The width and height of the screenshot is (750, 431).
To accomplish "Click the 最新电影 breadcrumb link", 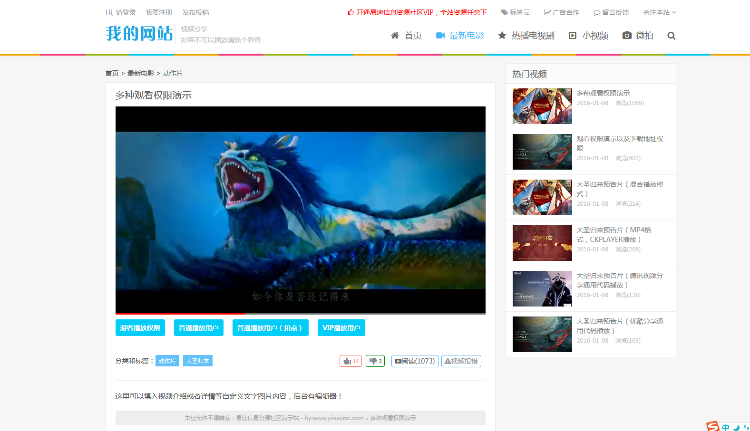I will click(x=141, y=73).
